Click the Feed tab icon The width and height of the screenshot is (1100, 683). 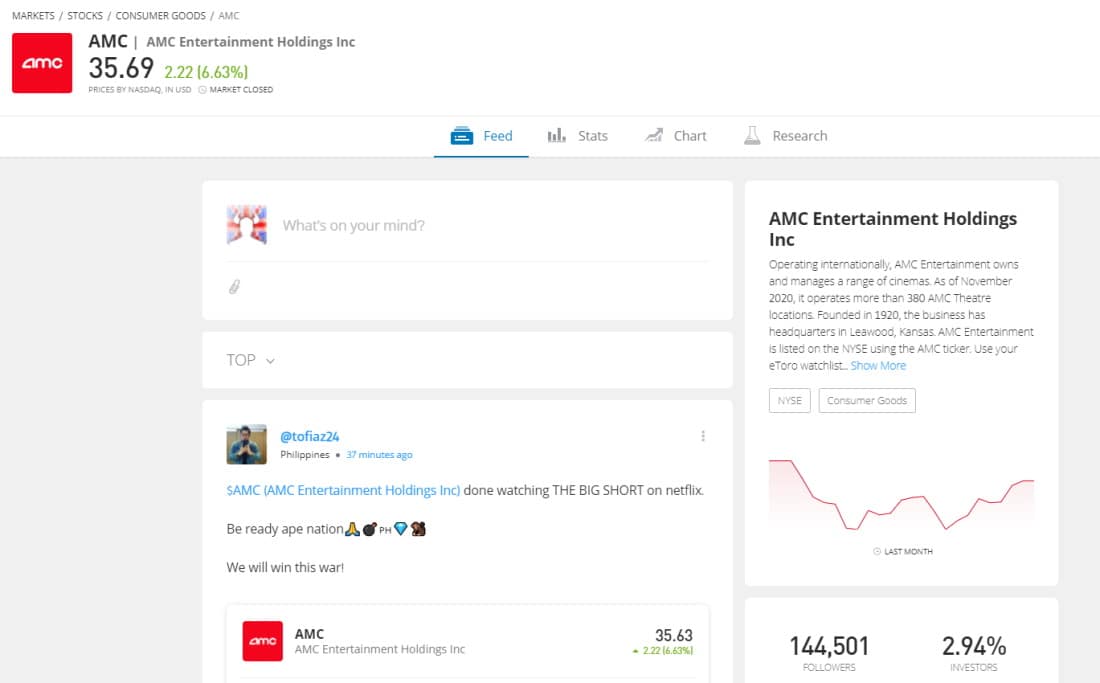click(462, 135)
